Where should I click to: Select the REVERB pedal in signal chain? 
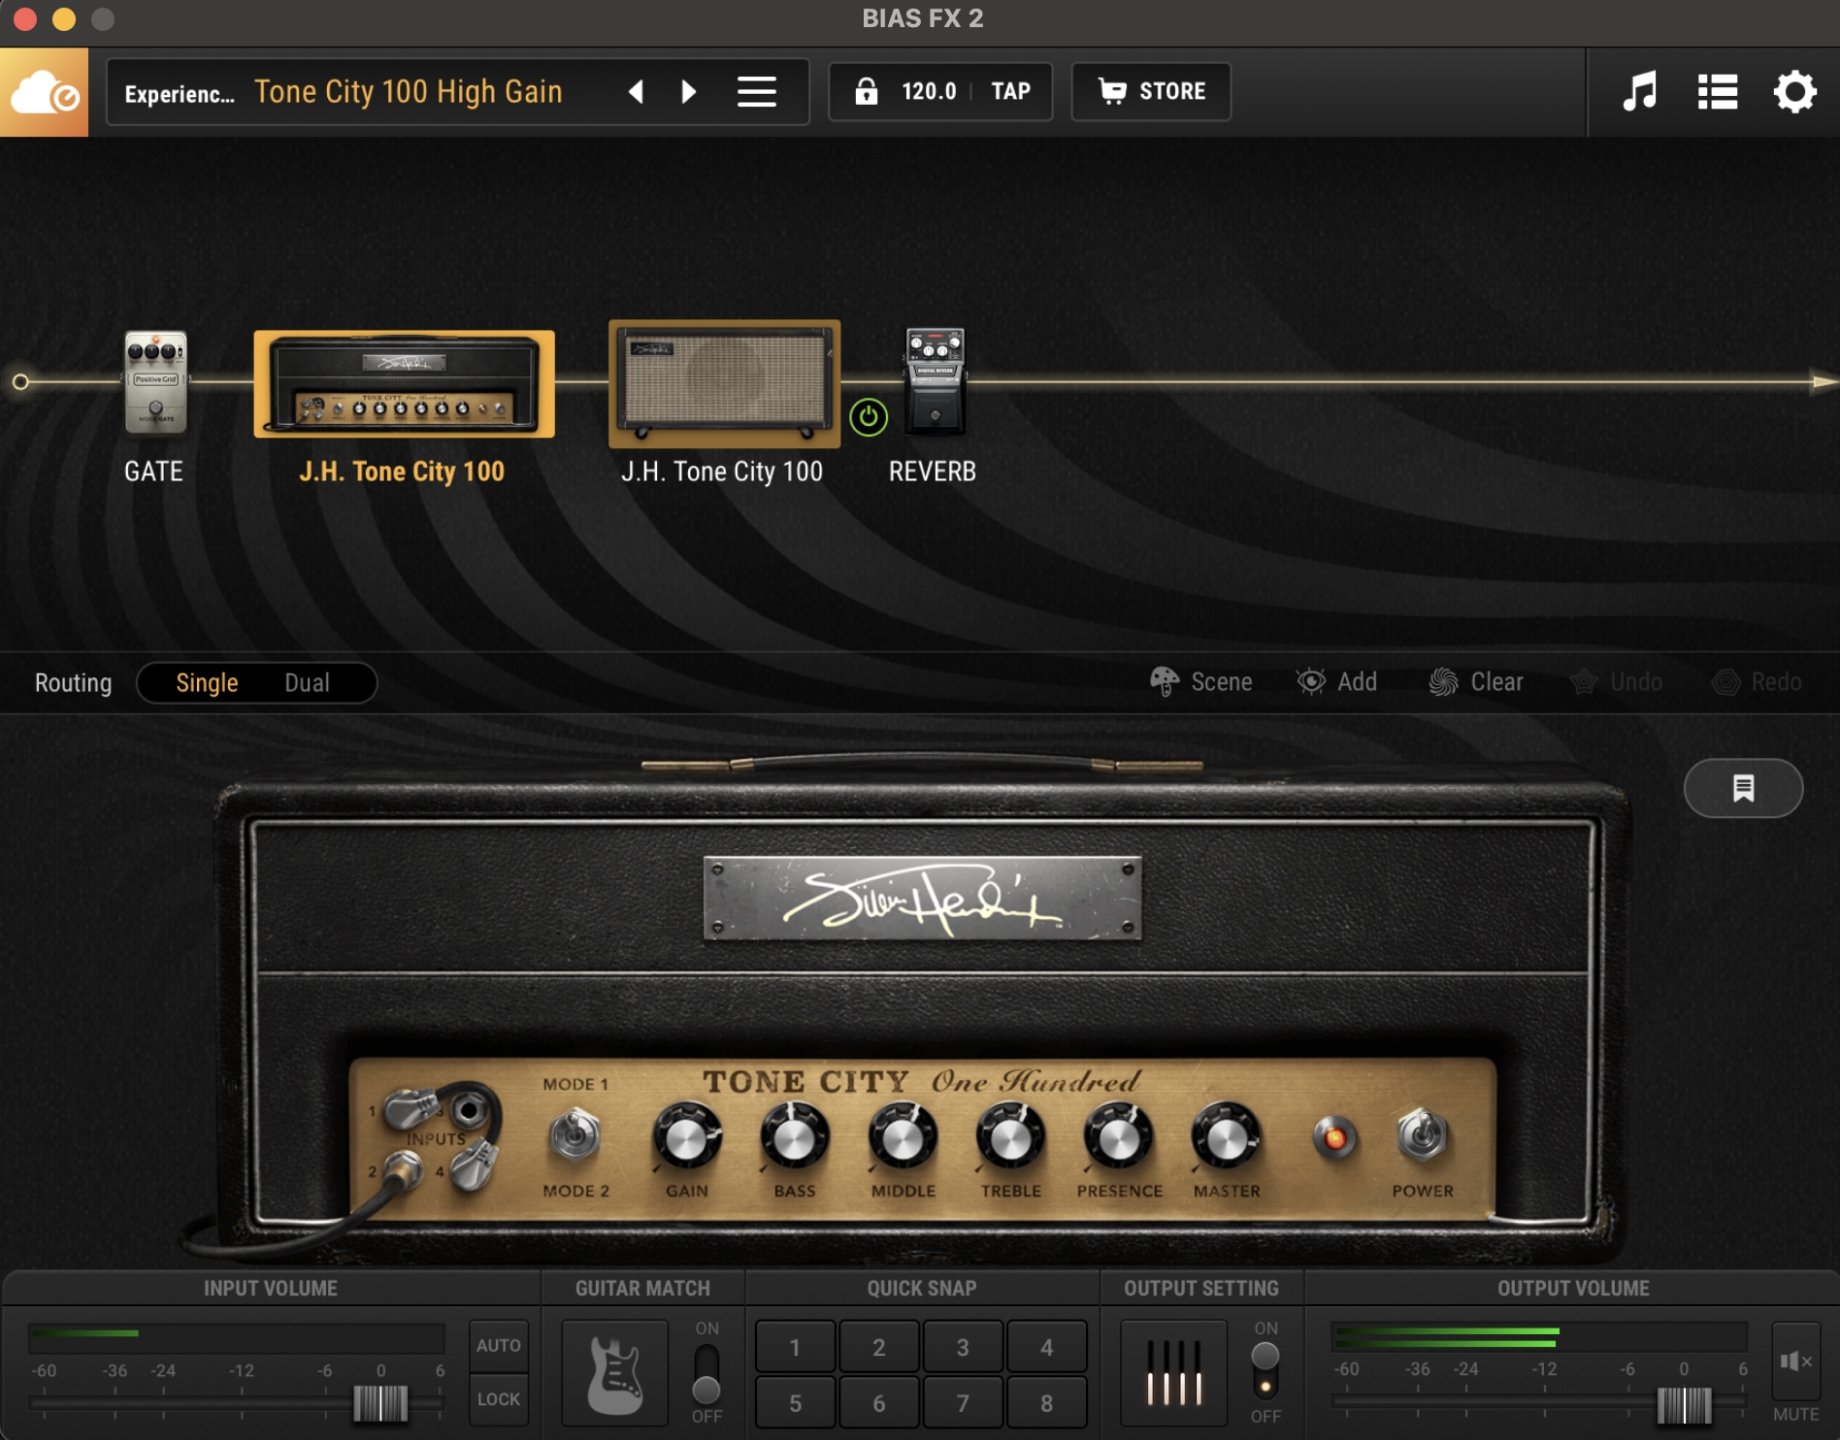pos(934,381)
